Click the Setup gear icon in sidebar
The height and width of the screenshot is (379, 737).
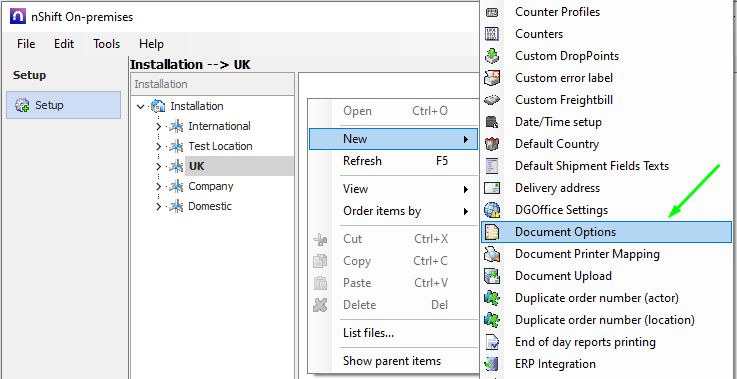pyautogui.click(x=22, y=105)
